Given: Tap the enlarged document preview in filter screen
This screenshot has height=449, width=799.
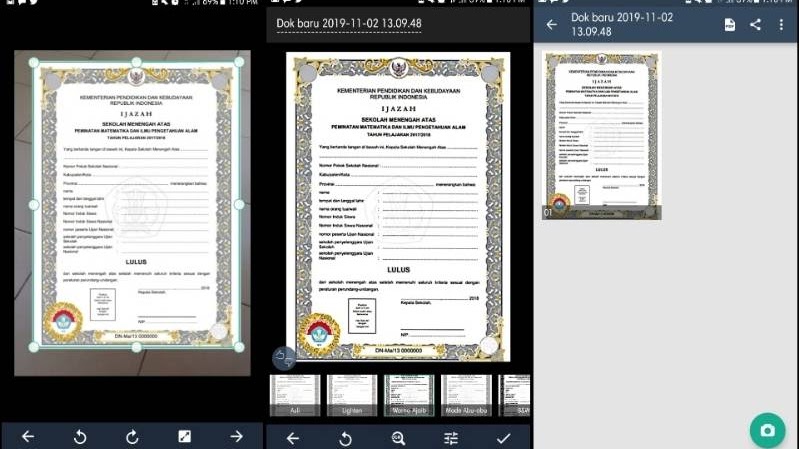Looking at the screenshot, I should point(398,206).
